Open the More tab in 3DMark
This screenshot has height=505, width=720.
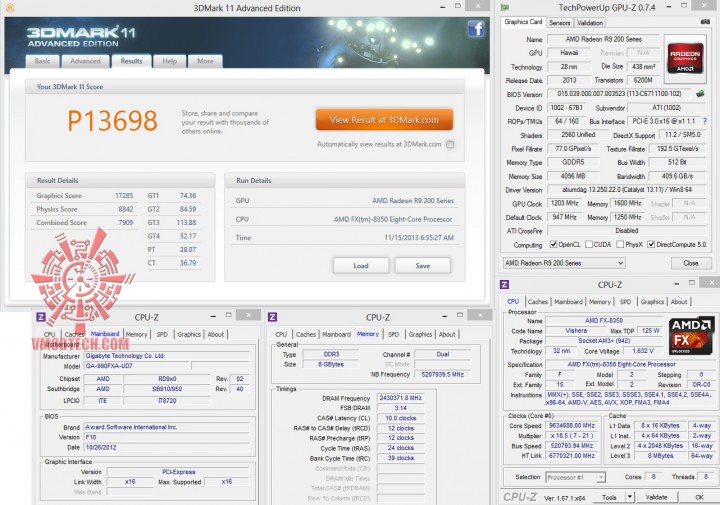click(205, 61)
